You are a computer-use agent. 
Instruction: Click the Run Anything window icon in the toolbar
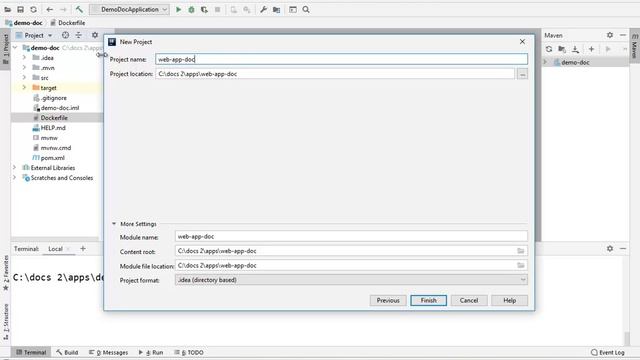(293, 9)
